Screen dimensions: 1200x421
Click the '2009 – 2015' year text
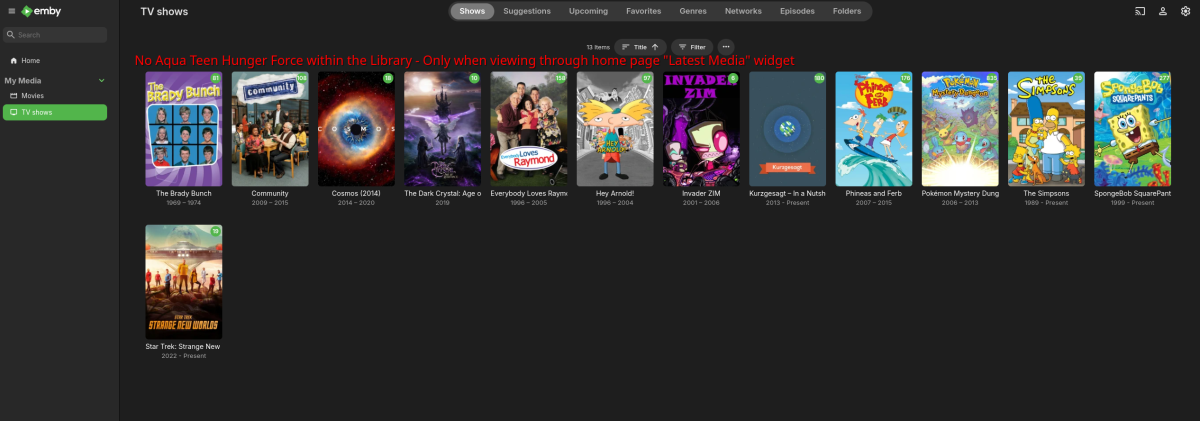(270, 202)
